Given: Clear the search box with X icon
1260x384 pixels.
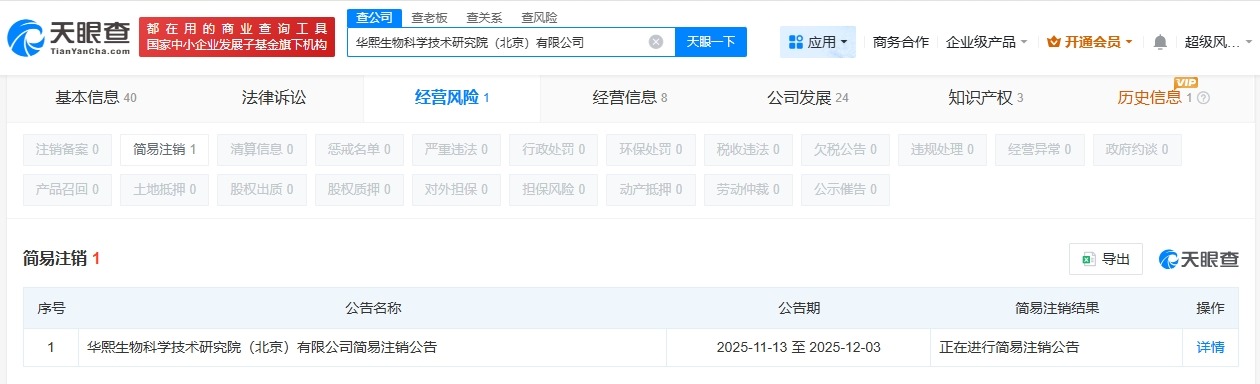Looking at the screenshot, I should pyautogui.click(x=656, y=42).
